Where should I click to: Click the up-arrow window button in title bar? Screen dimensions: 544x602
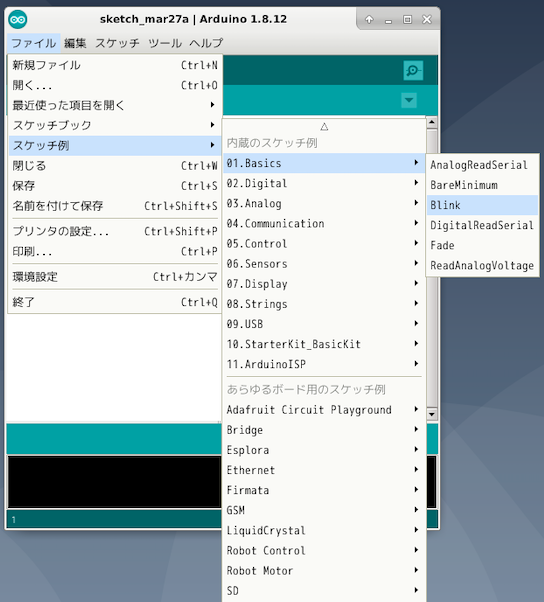click(x=369, y=19)
